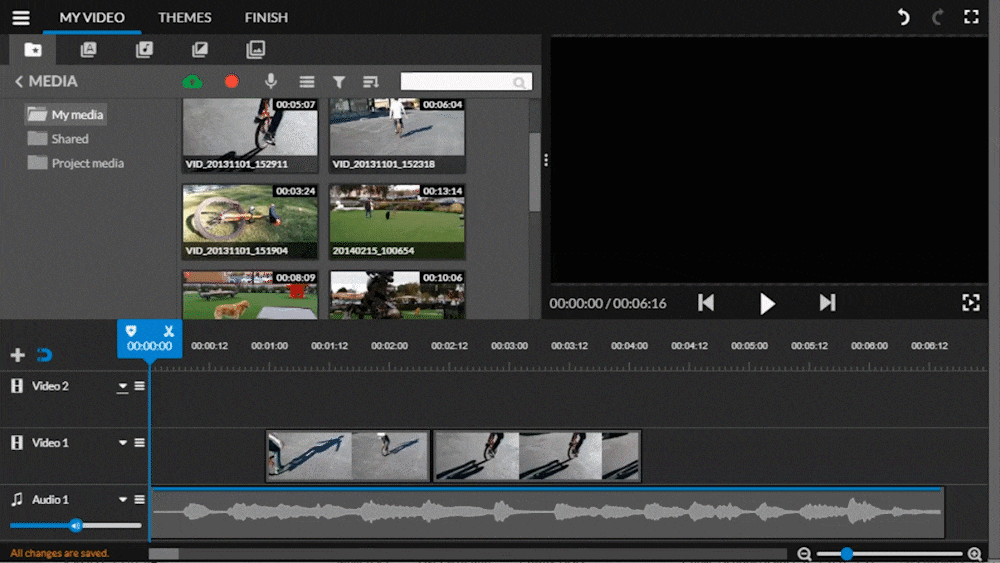Expand Video 2 track dropdown arrow
Screen dimensions: 1000x563
click(x=122, y=386)
